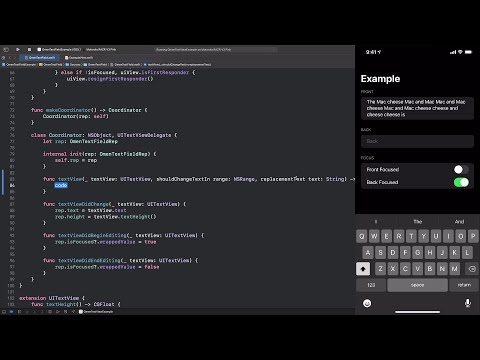Pick the 'And' keyboard suggestion
Viewport: 480px width, 360px height.
(x=459, y=221)
